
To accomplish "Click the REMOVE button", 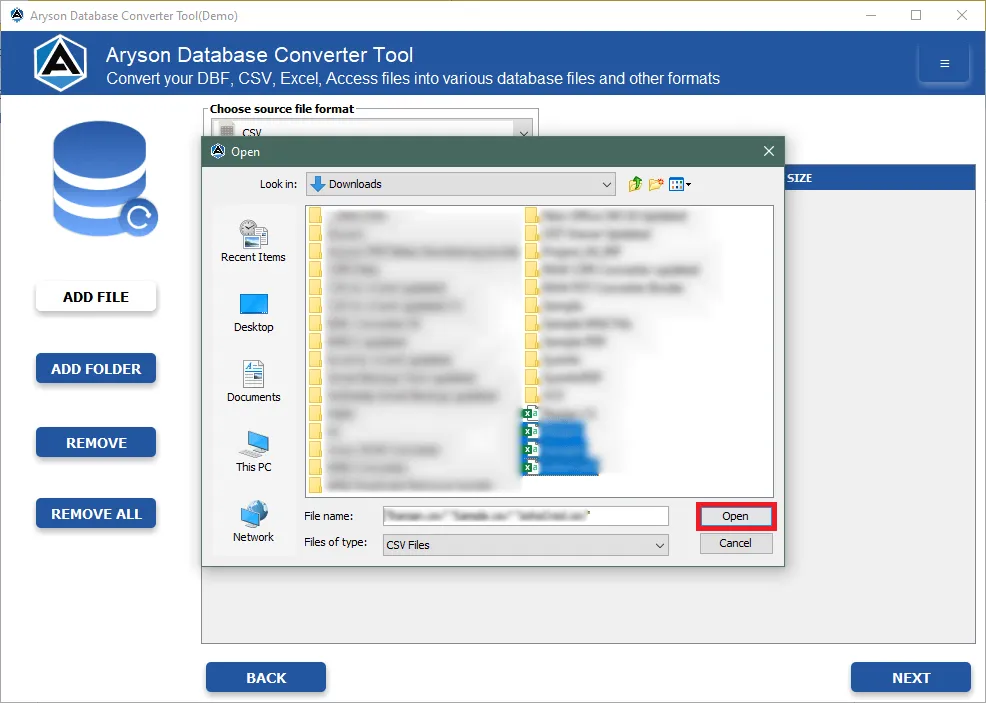I will coord(96,443).
